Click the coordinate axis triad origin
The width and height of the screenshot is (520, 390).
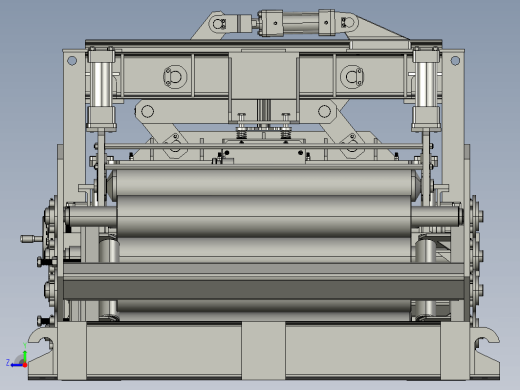pos(25,365)
